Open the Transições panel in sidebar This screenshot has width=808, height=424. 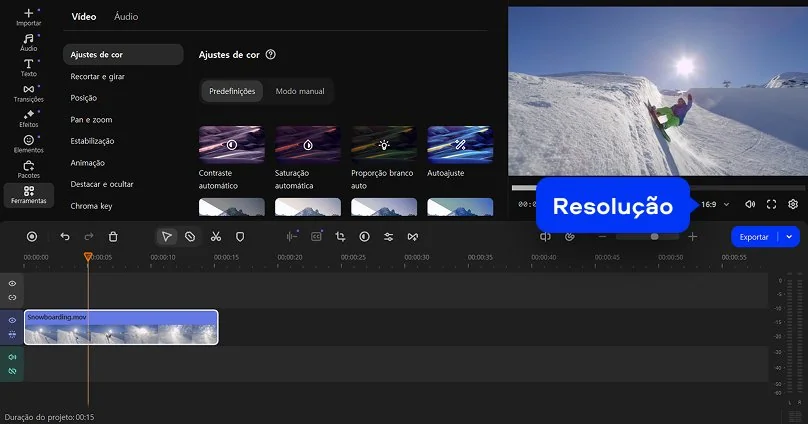tap(28, 93)
